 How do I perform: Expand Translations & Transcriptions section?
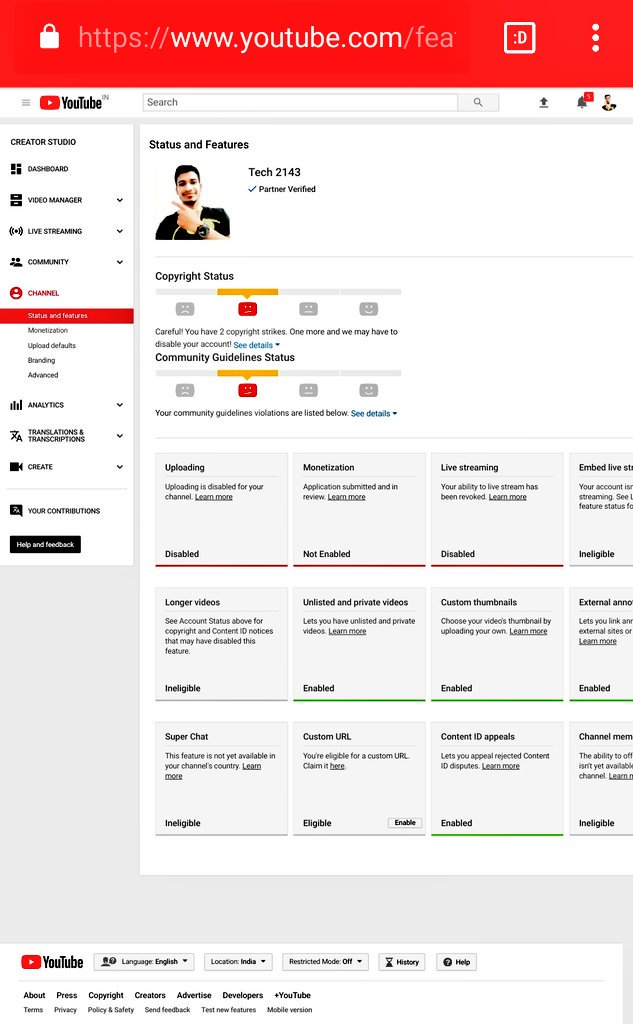click(x=120, y=436)
